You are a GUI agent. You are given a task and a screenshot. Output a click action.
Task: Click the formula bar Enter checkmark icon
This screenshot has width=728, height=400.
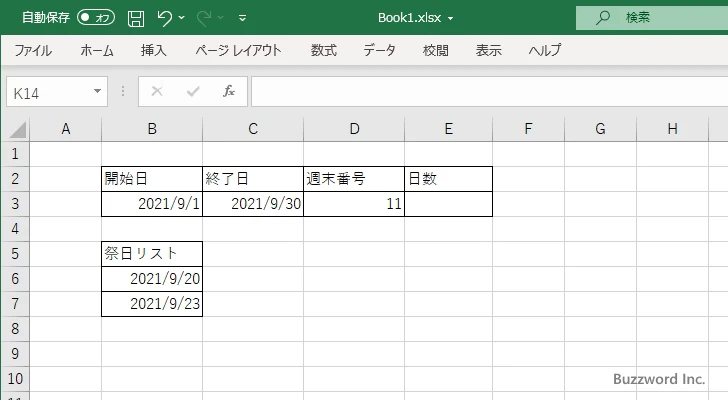193,91
